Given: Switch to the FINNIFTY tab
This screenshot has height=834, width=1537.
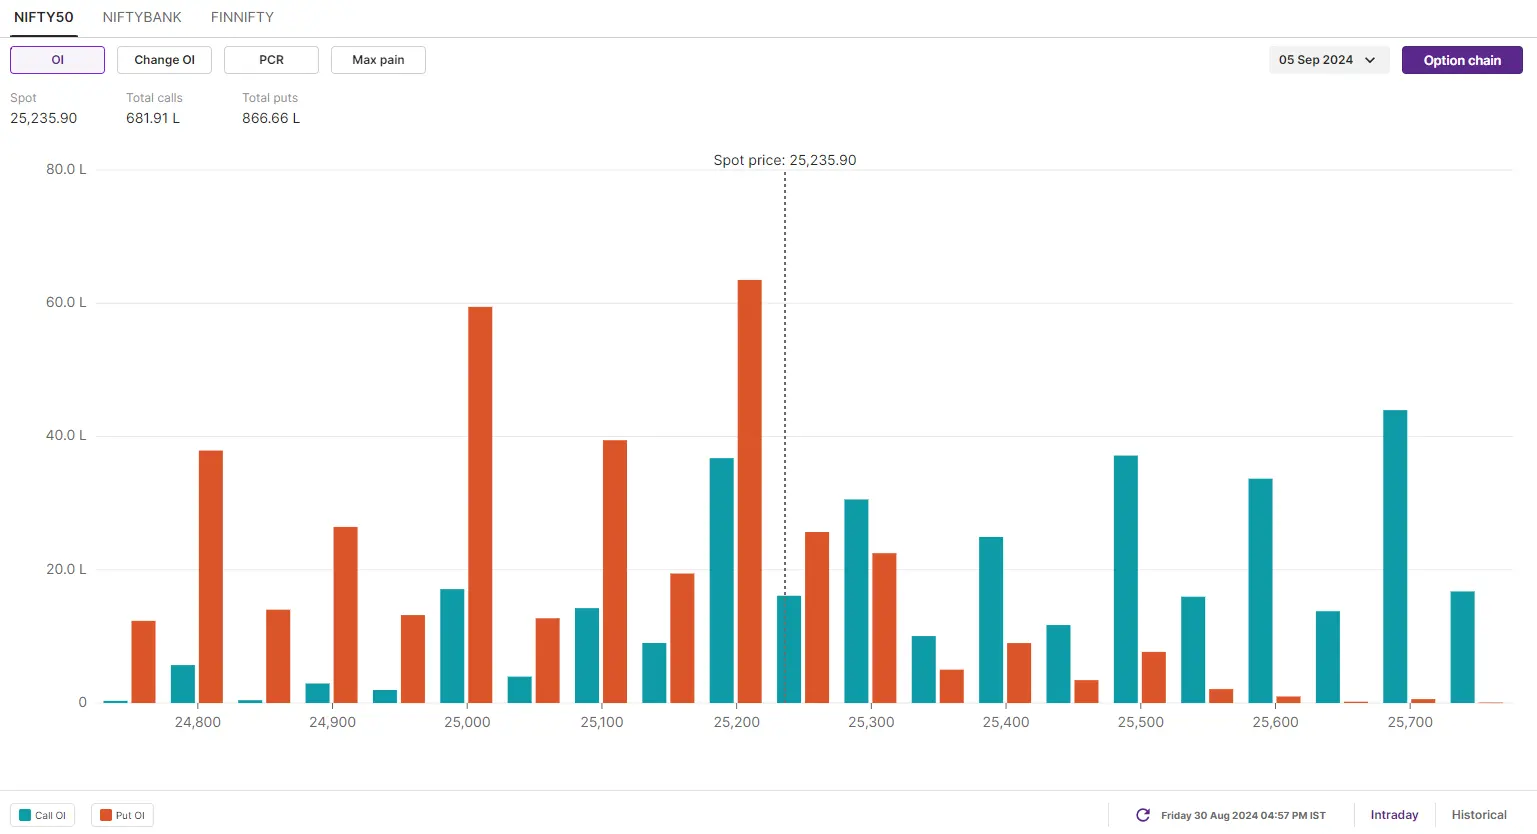Looking at the screenshot, I should pos(242,17).
